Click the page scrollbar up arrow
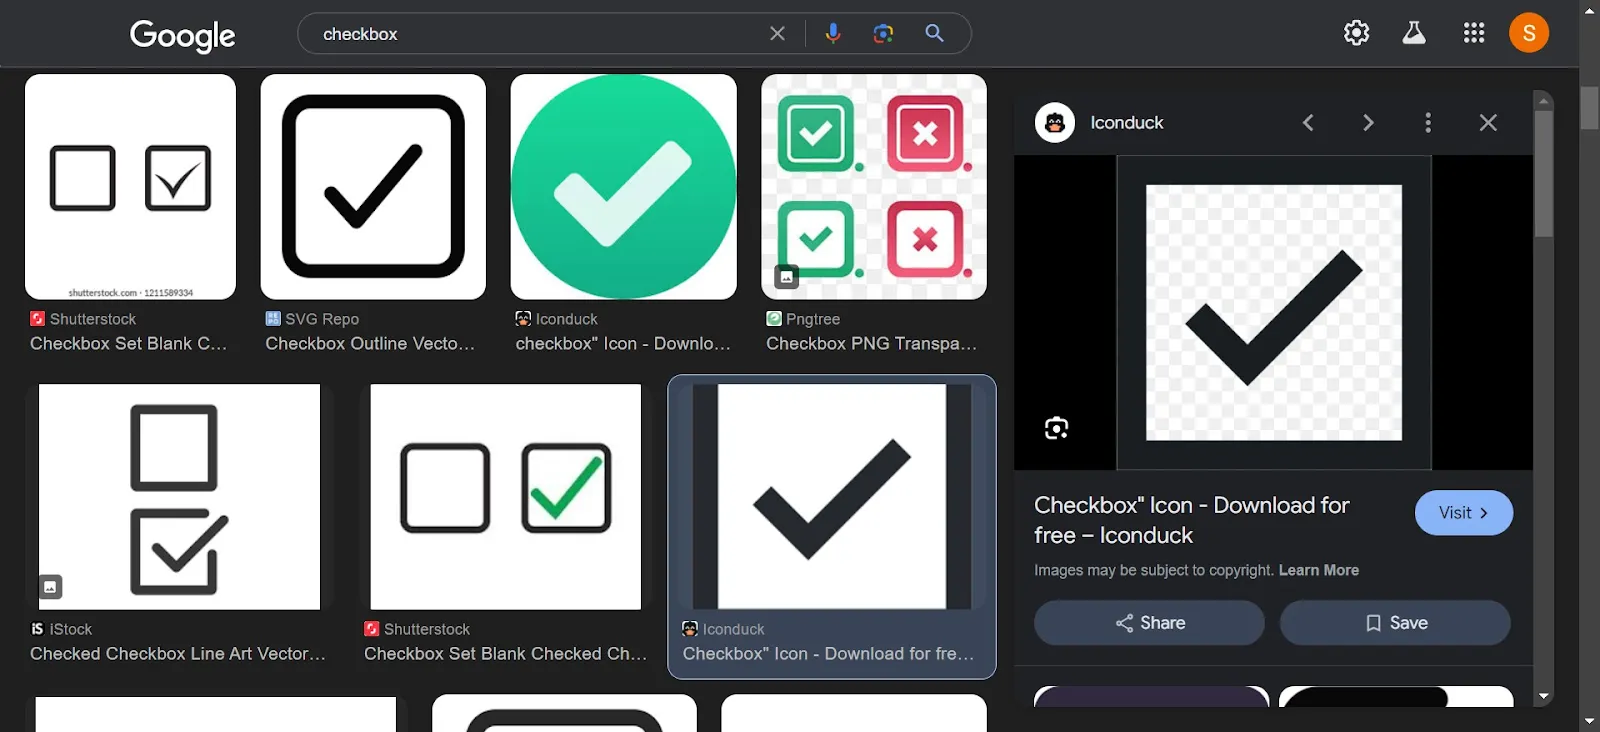This screenshot has width=1600, height=732. coord(1590,9)
